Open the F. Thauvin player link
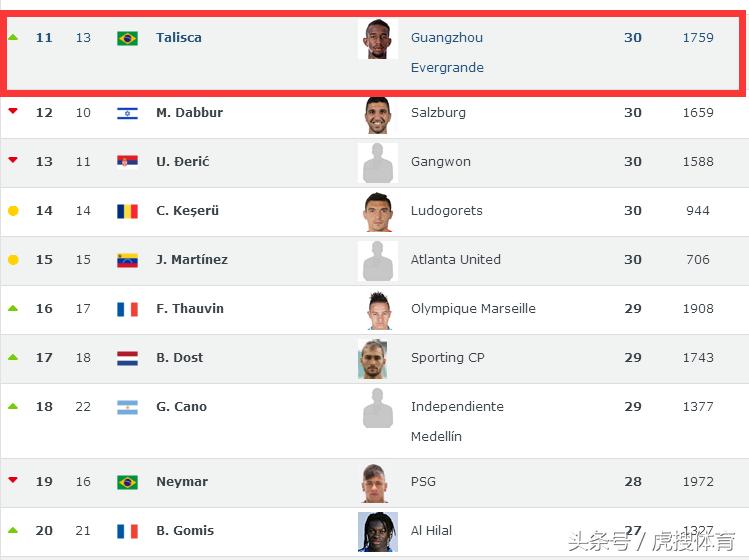 point(190,309)
